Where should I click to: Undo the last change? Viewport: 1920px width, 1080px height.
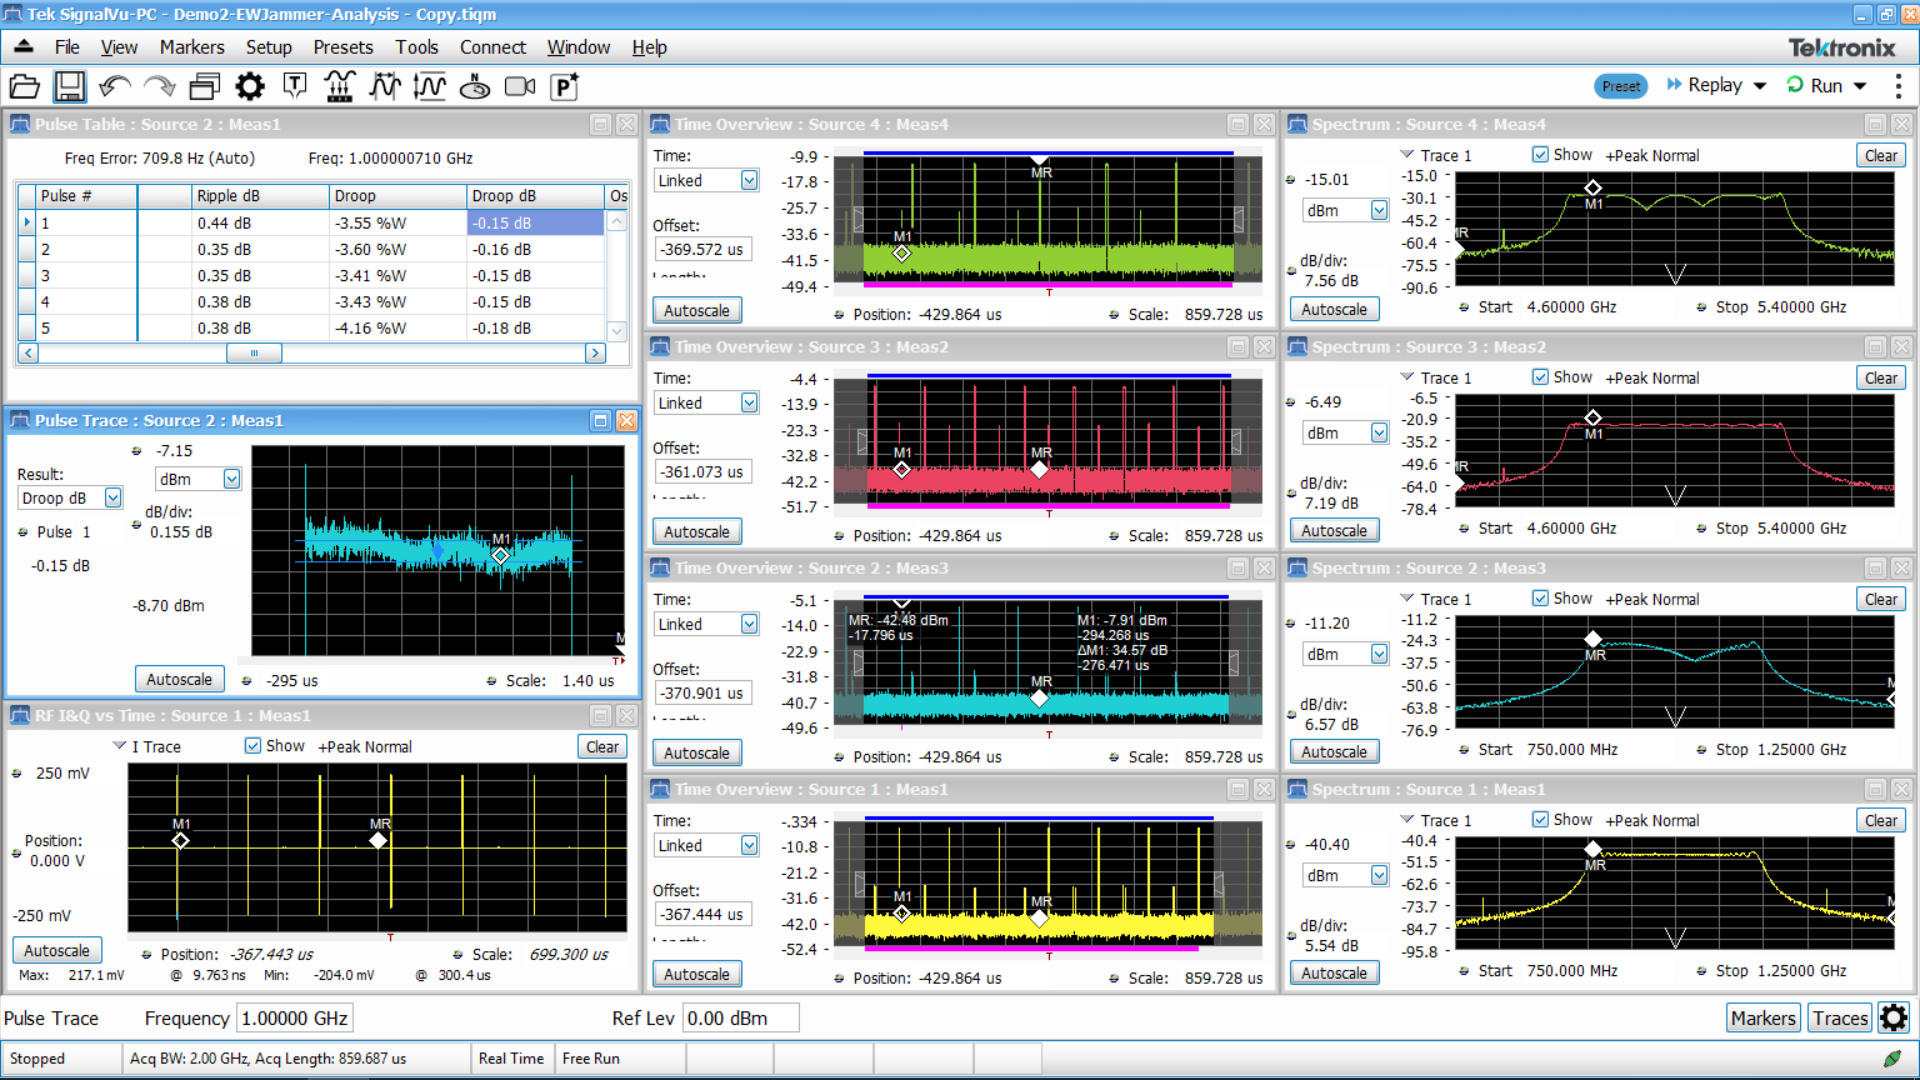click(114, 87)
